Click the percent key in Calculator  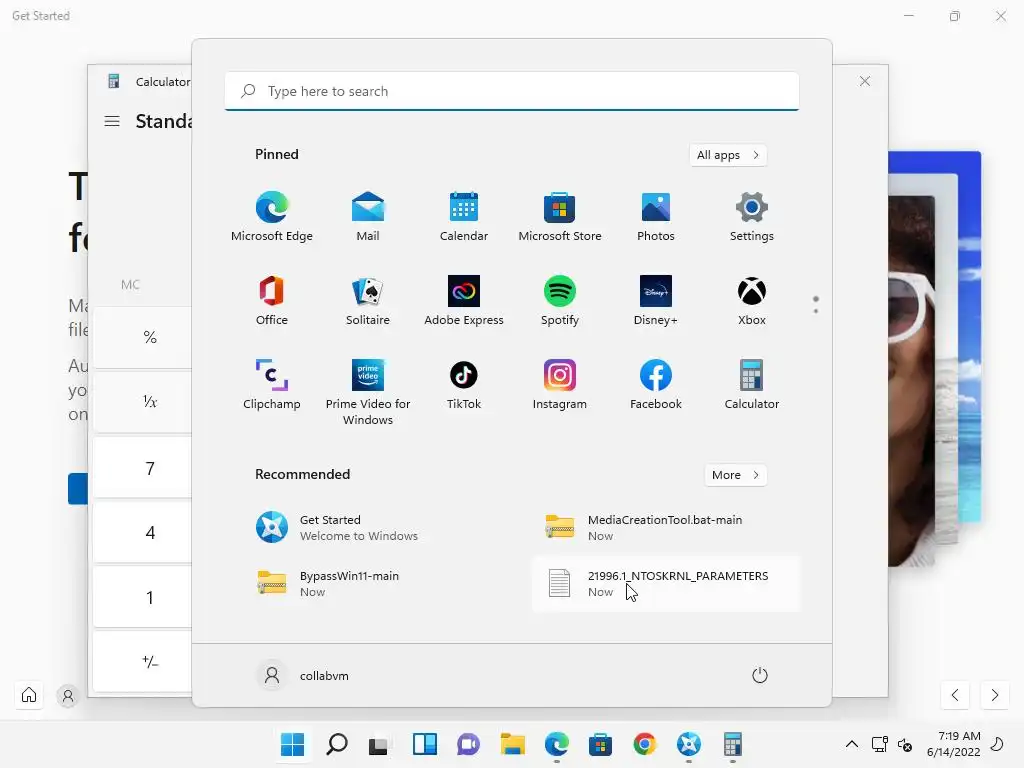[x=142, y=337]
